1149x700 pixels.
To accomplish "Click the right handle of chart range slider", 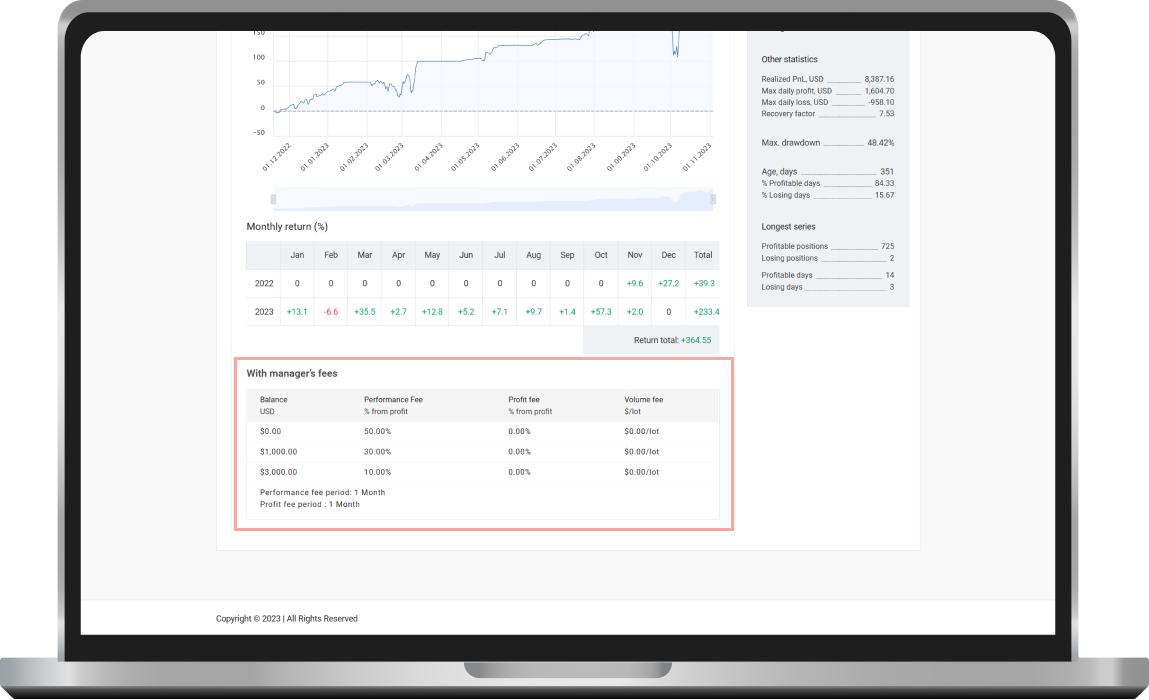I will click(713, 200).
